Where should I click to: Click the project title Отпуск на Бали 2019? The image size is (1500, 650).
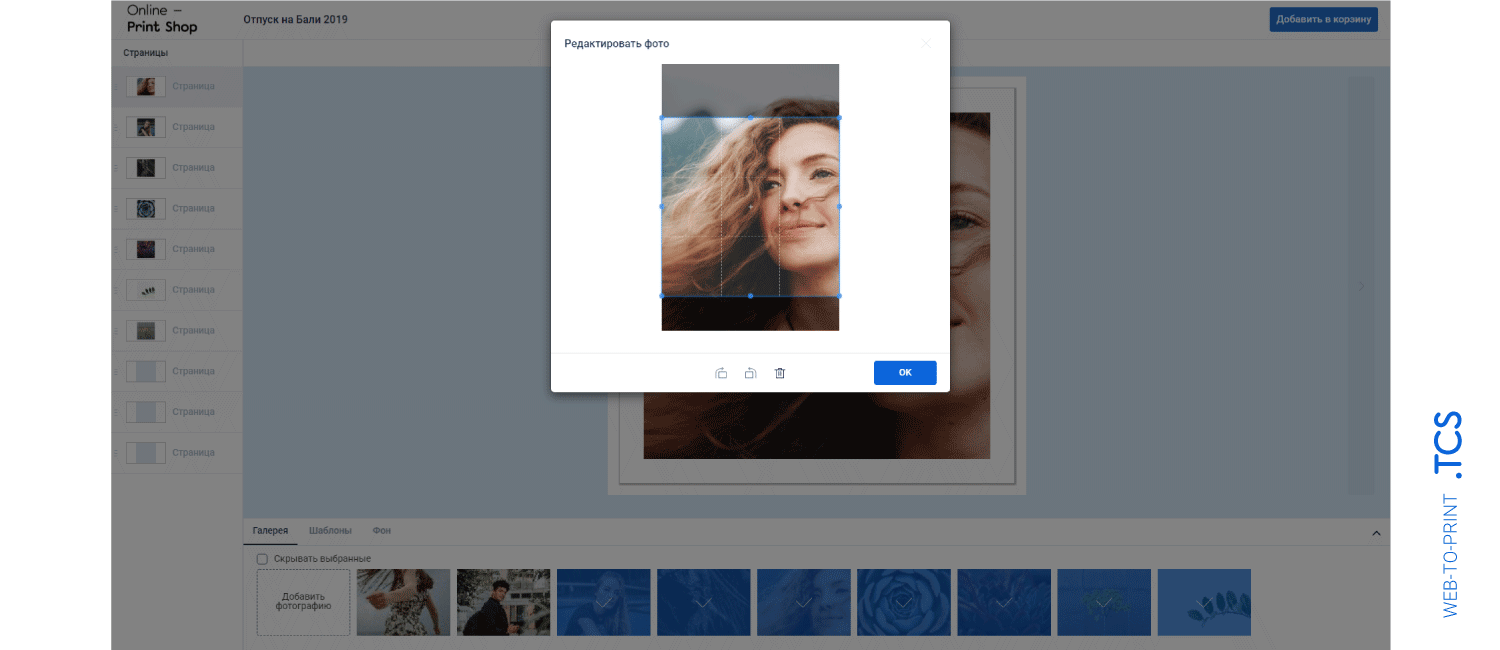[296, 19]
